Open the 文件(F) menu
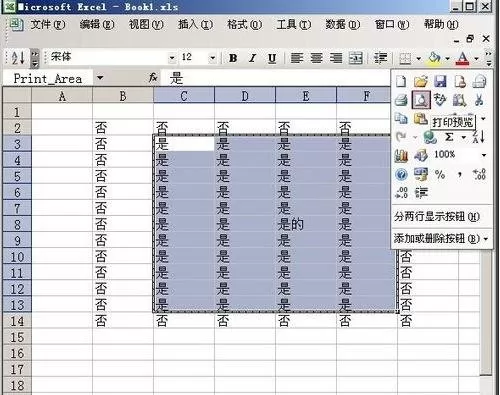The height and width of the screenshot is (395, 500). 48,24
